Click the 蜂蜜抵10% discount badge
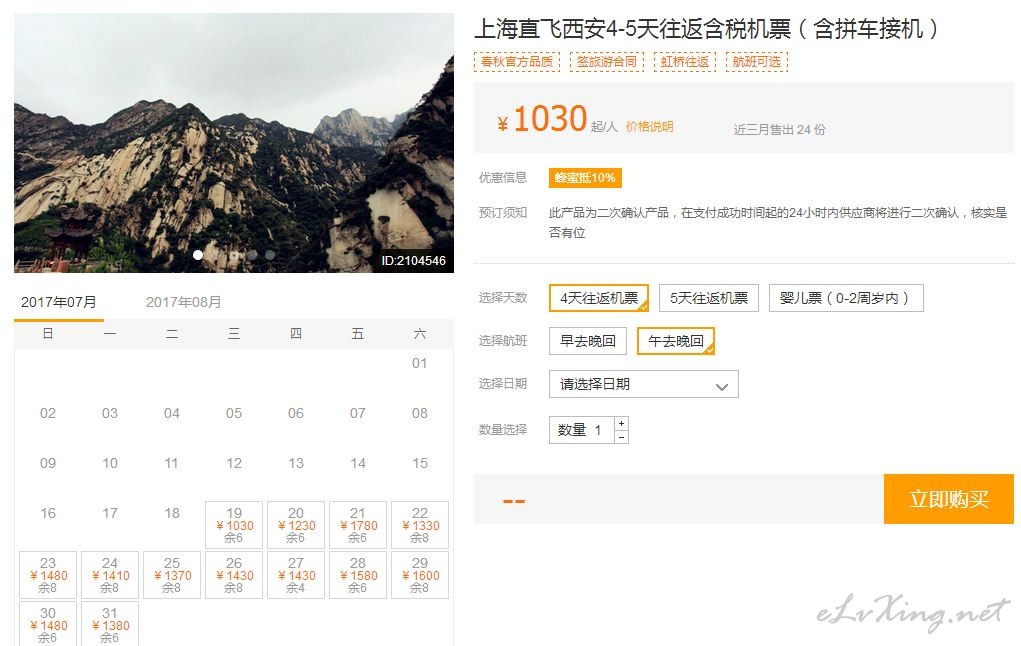Viewport: 1021px width, 646px height. (585, 178)
